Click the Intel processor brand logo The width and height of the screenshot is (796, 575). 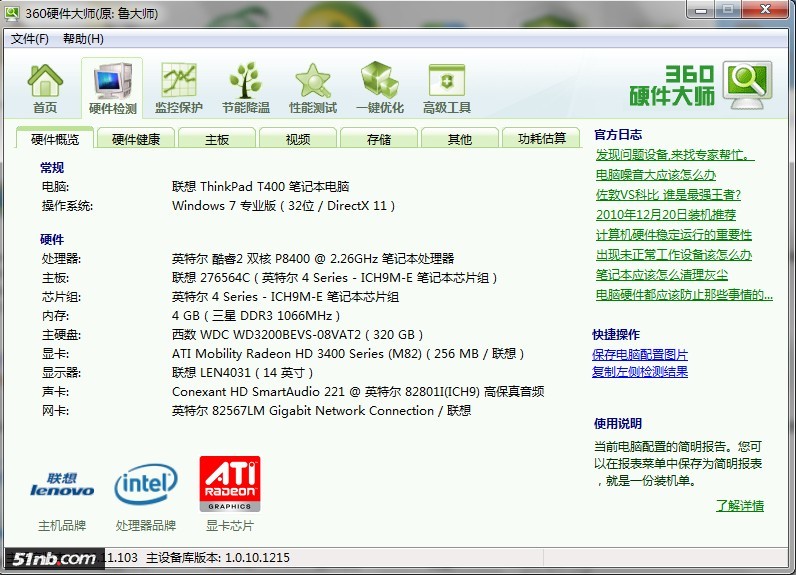pyautogui.click(x=146, y=485)
